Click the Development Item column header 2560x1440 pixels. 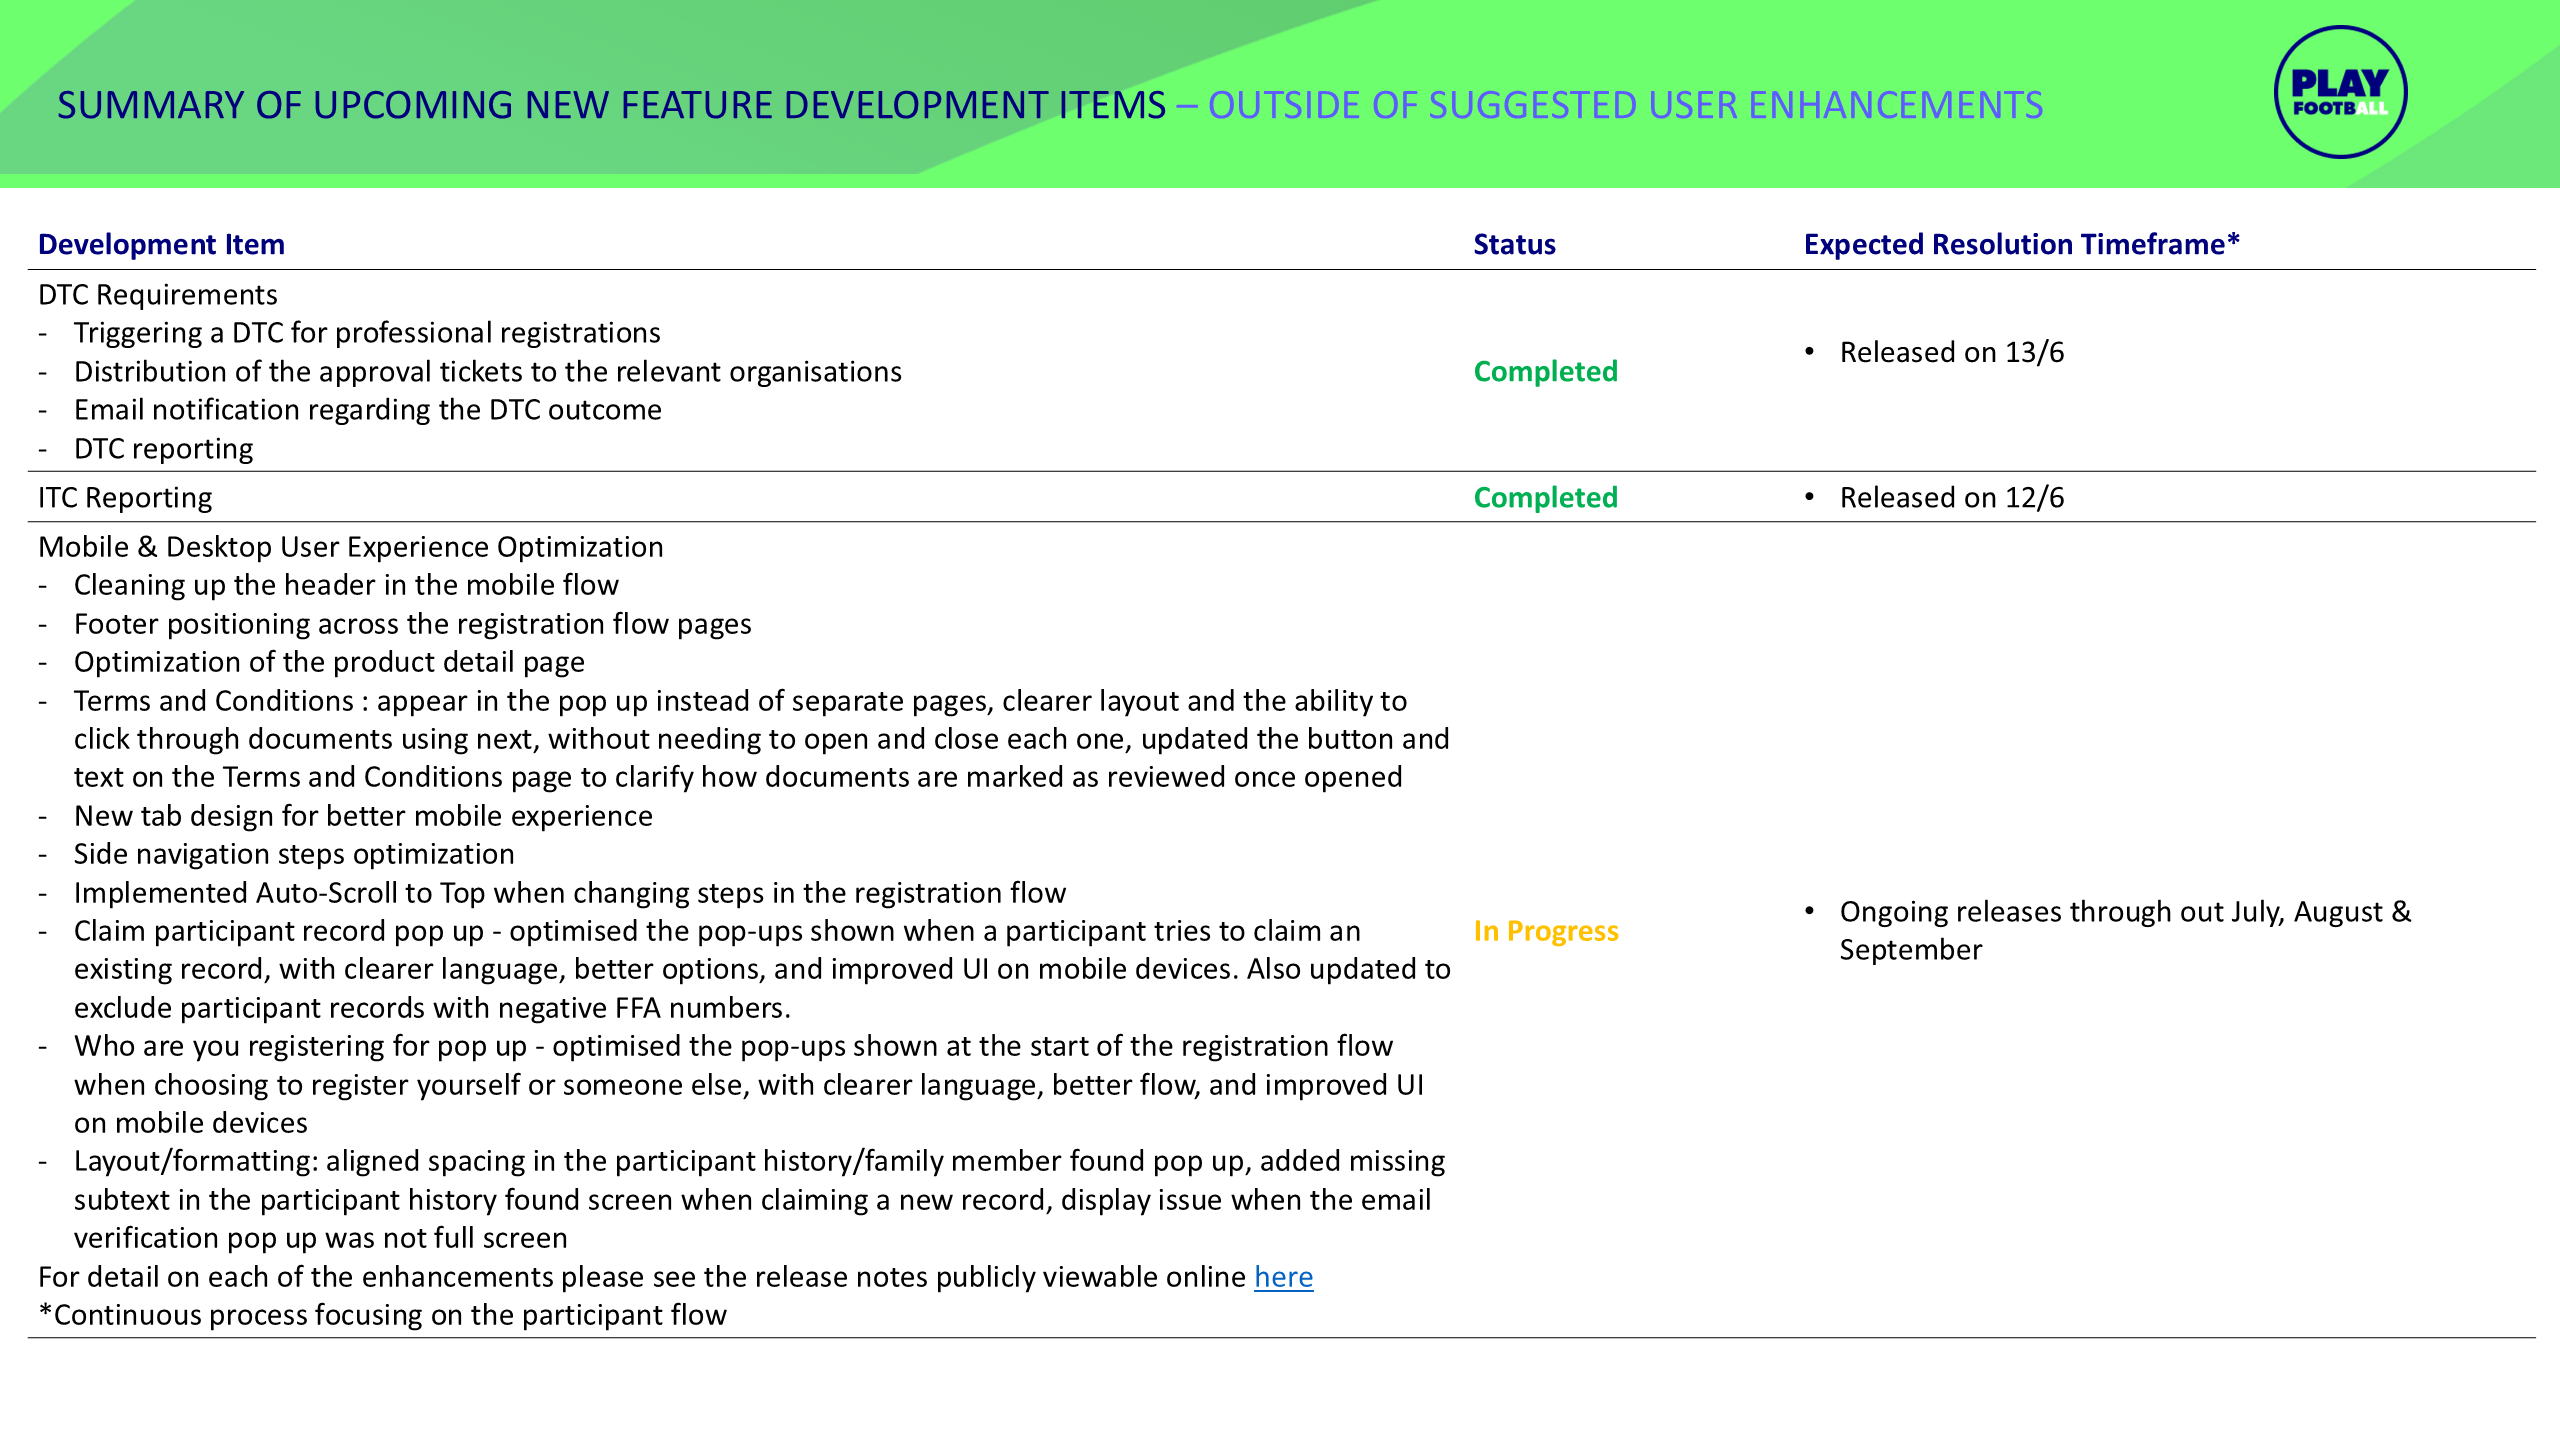[161, 244]
